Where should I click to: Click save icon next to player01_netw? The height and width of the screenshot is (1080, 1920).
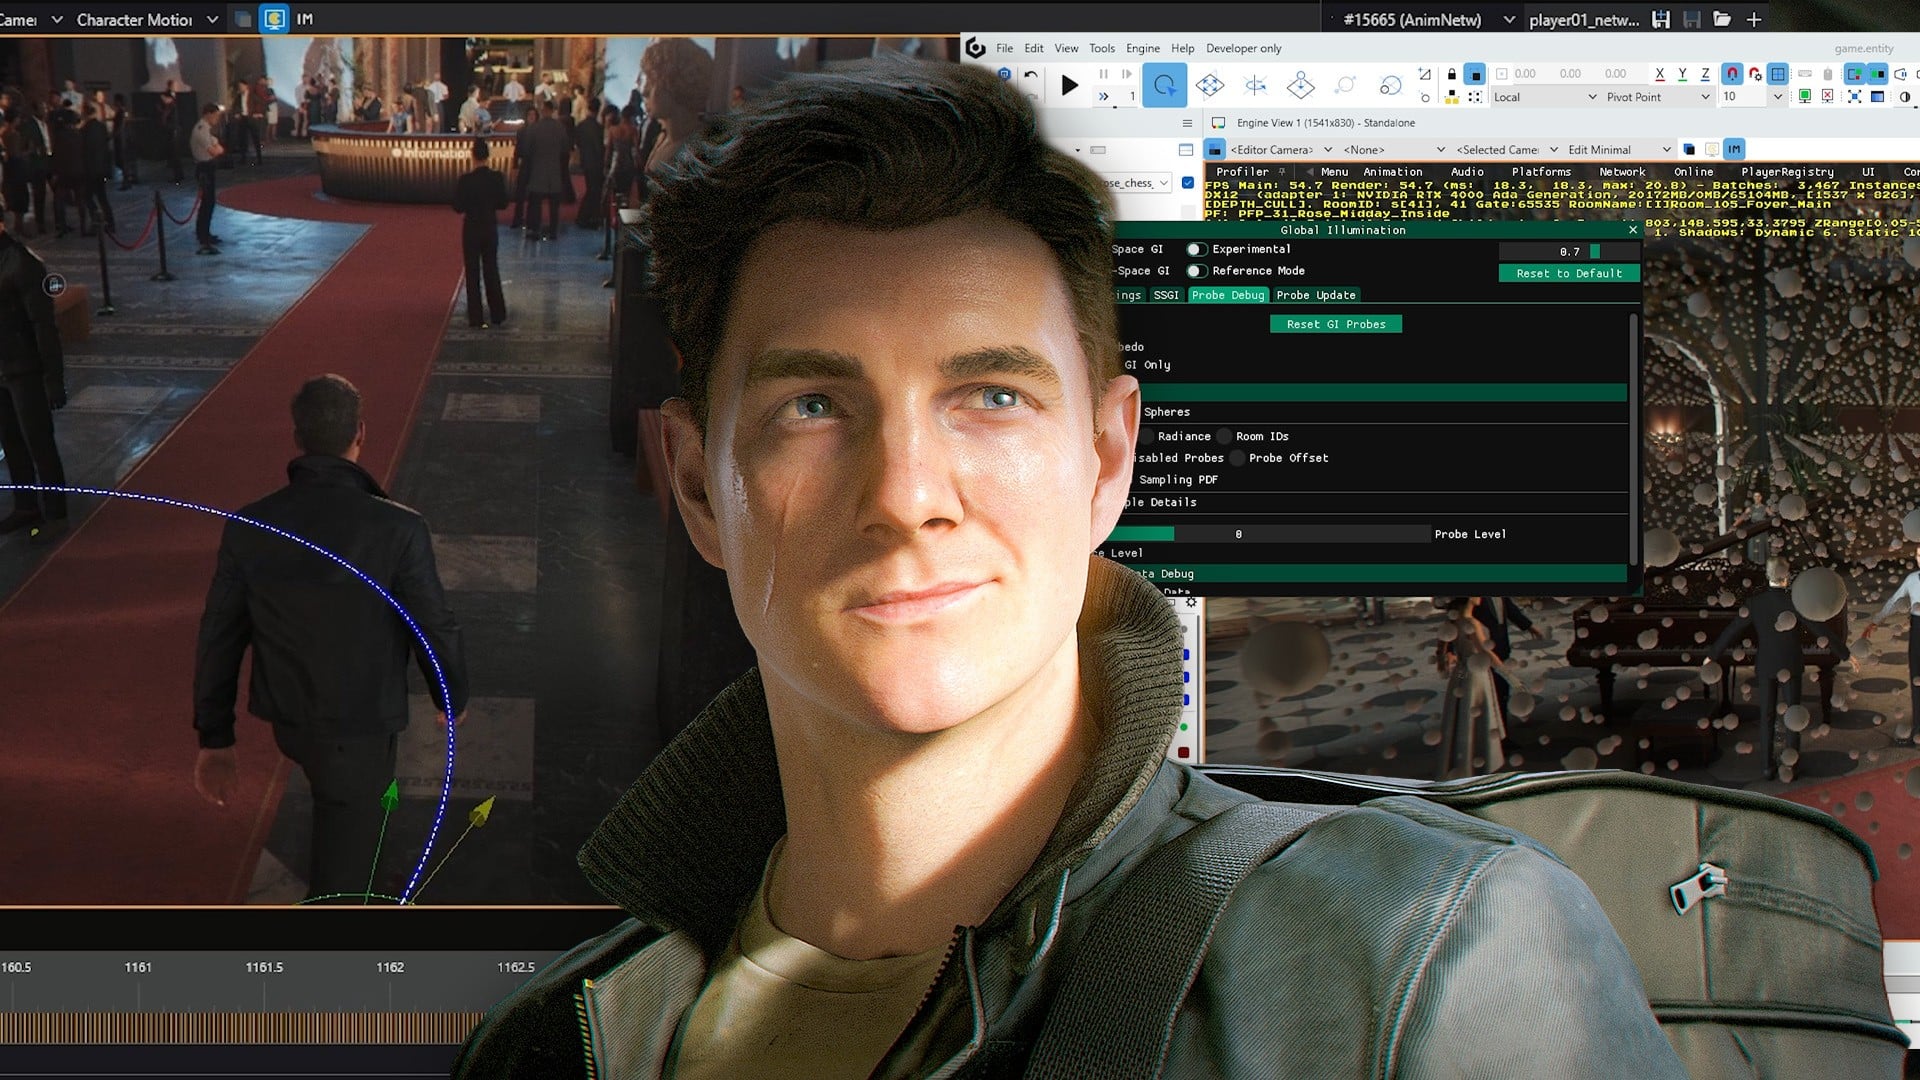[x=1661, y=19]
